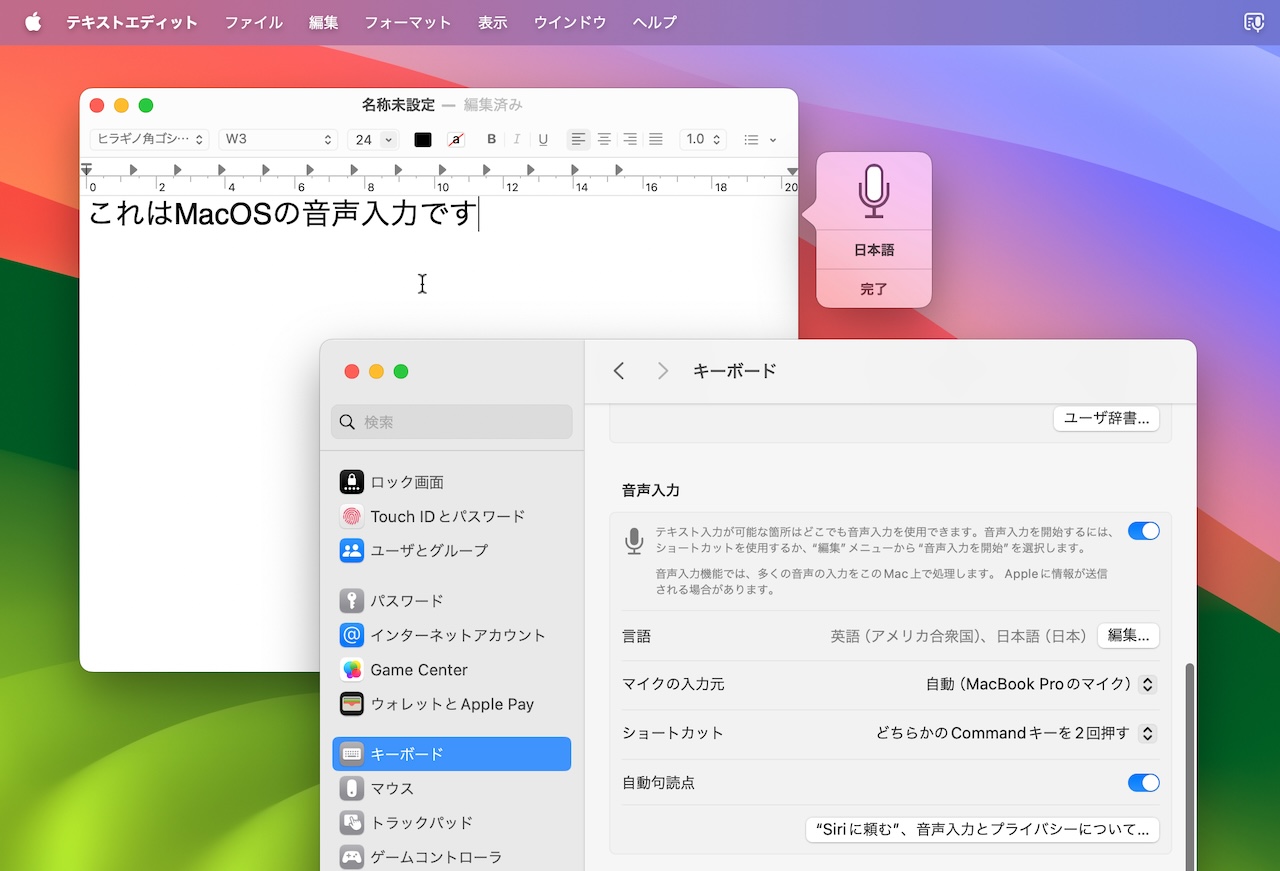Click the settings pane vertical scrollbar
Screen dimensions: 1280x871
point(1189,765)
